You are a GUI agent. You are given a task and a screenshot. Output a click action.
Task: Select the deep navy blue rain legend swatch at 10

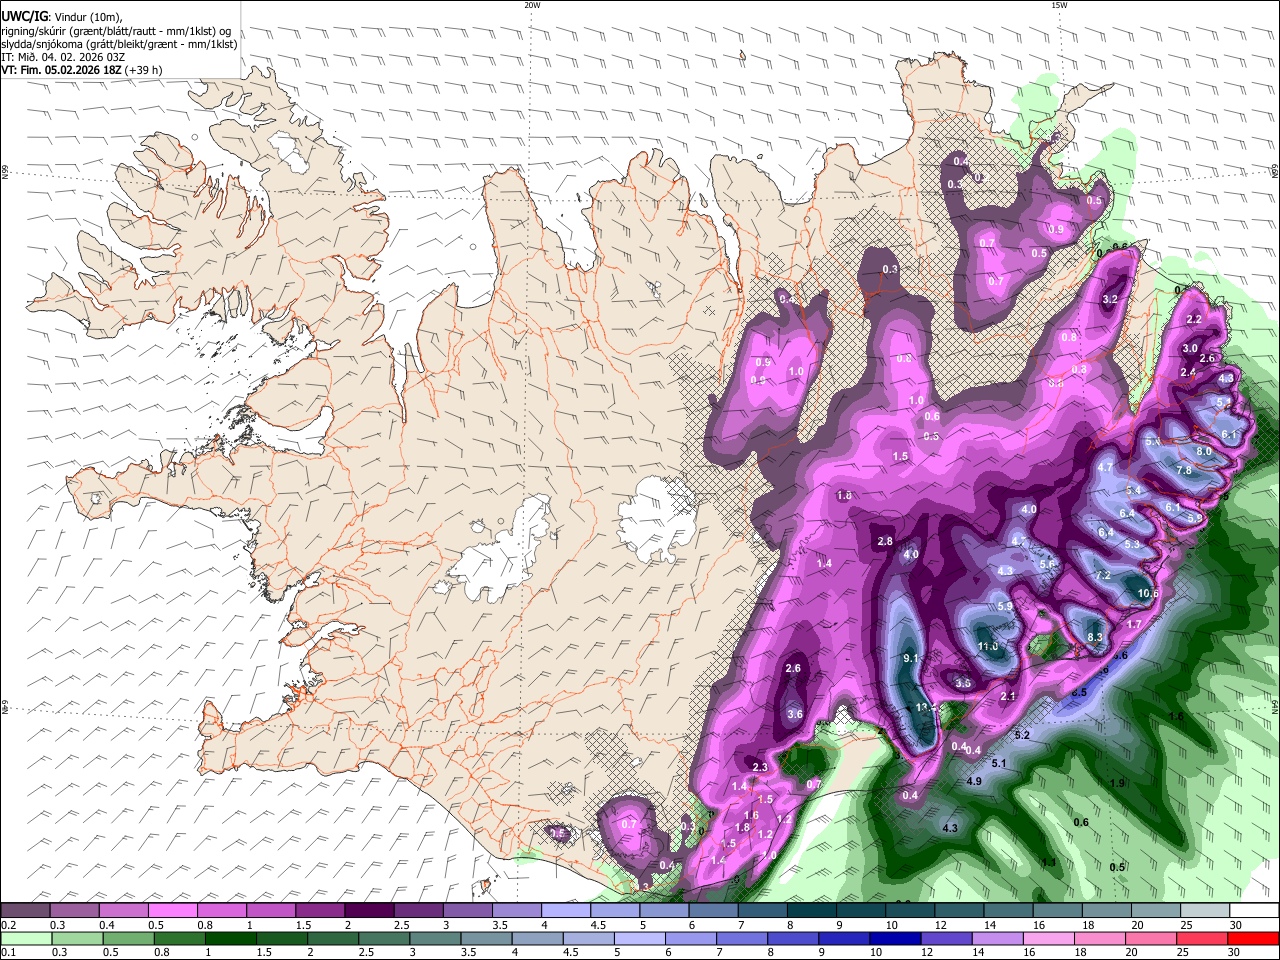coord(895,938)
